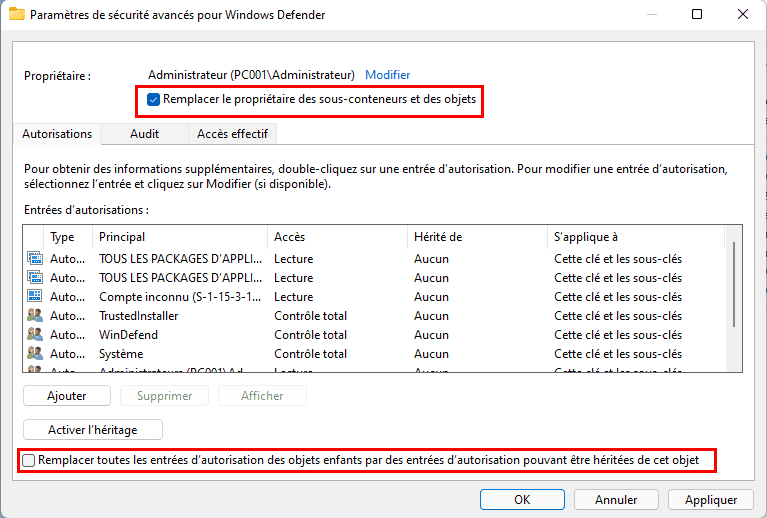Enable Remplacer toutes les entrées d'autorisation des objets enfants
The image size is (767, 518).
coord(28,460)
